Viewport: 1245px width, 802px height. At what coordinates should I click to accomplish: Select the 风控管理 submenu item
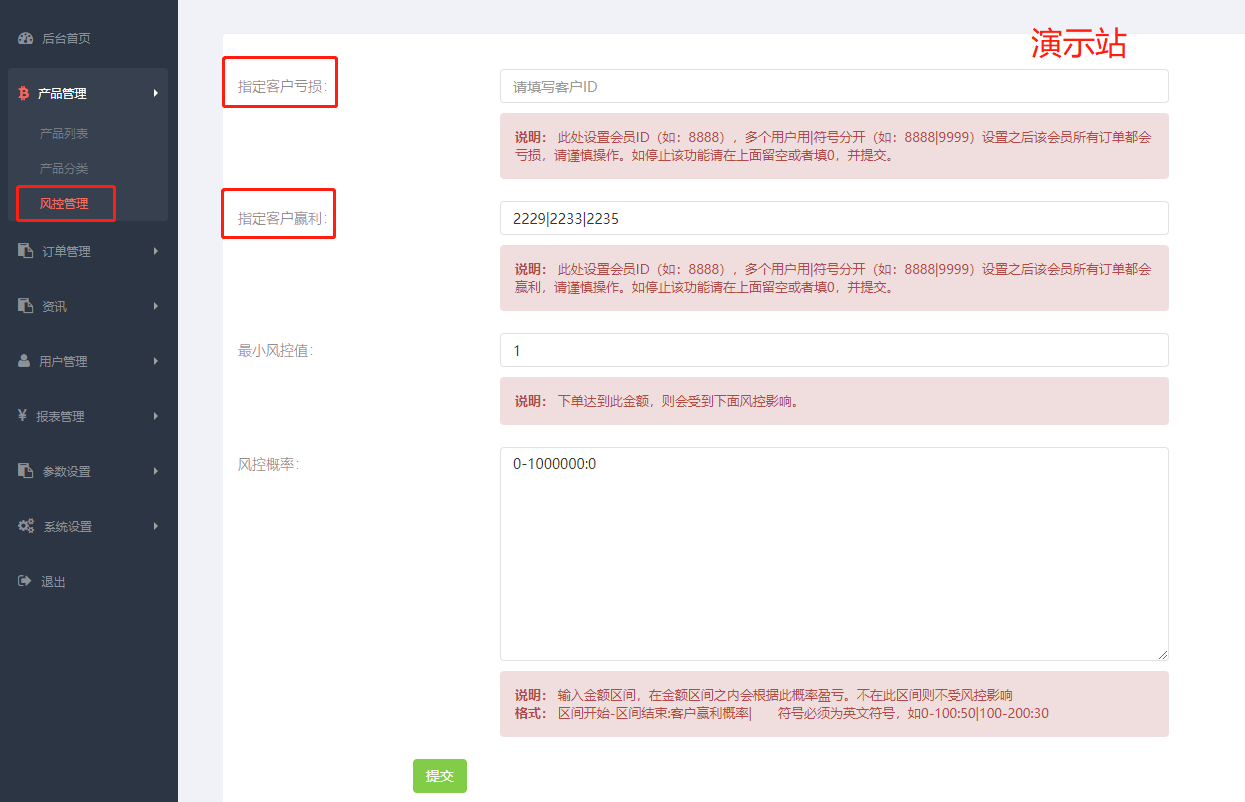(x=64, y=203)
